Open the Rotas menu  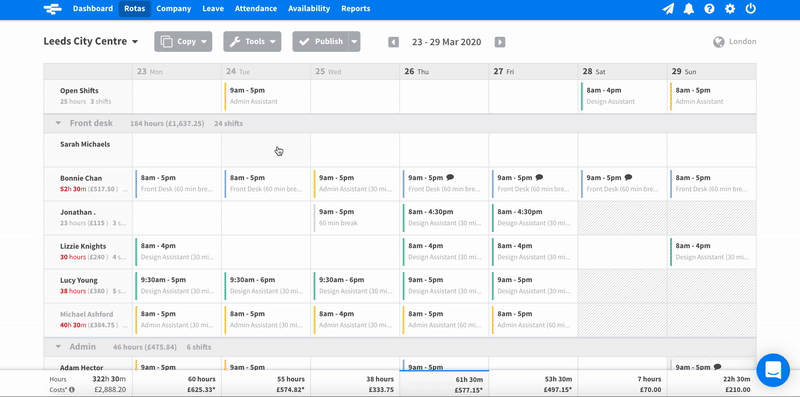(135, 9)
